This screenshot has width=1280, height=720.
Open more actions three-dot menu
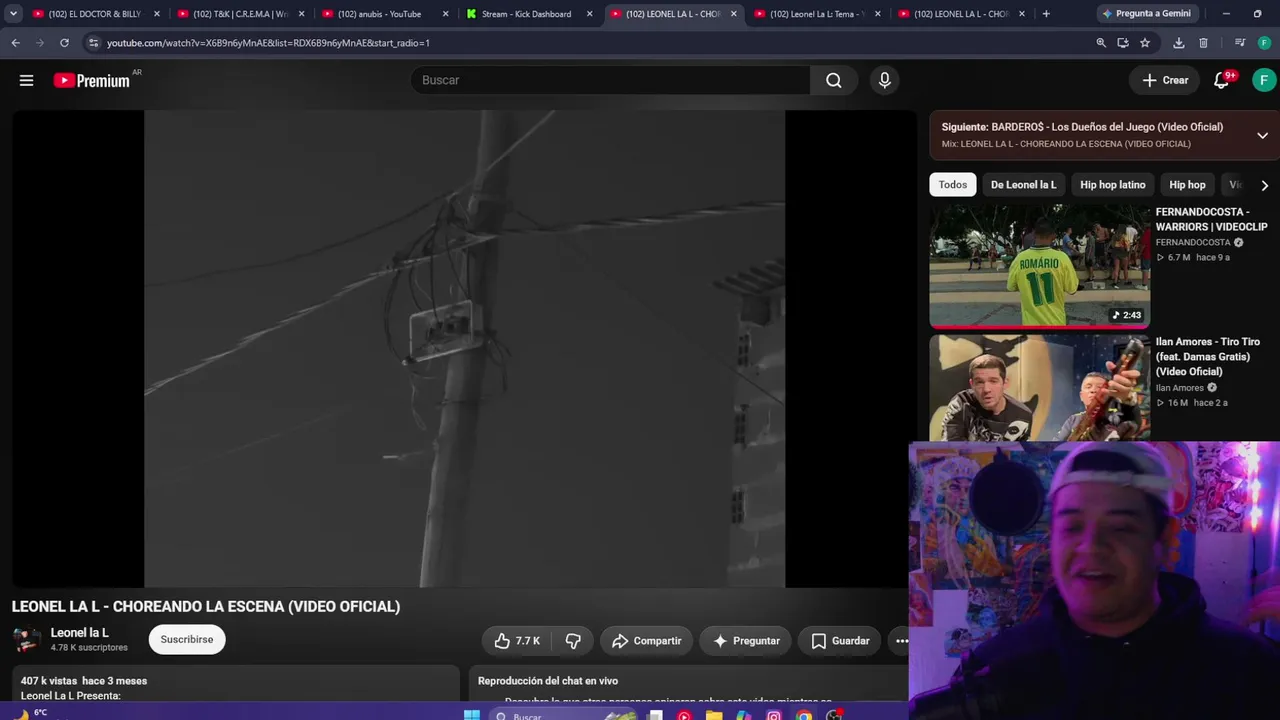[x=901, y=641]
